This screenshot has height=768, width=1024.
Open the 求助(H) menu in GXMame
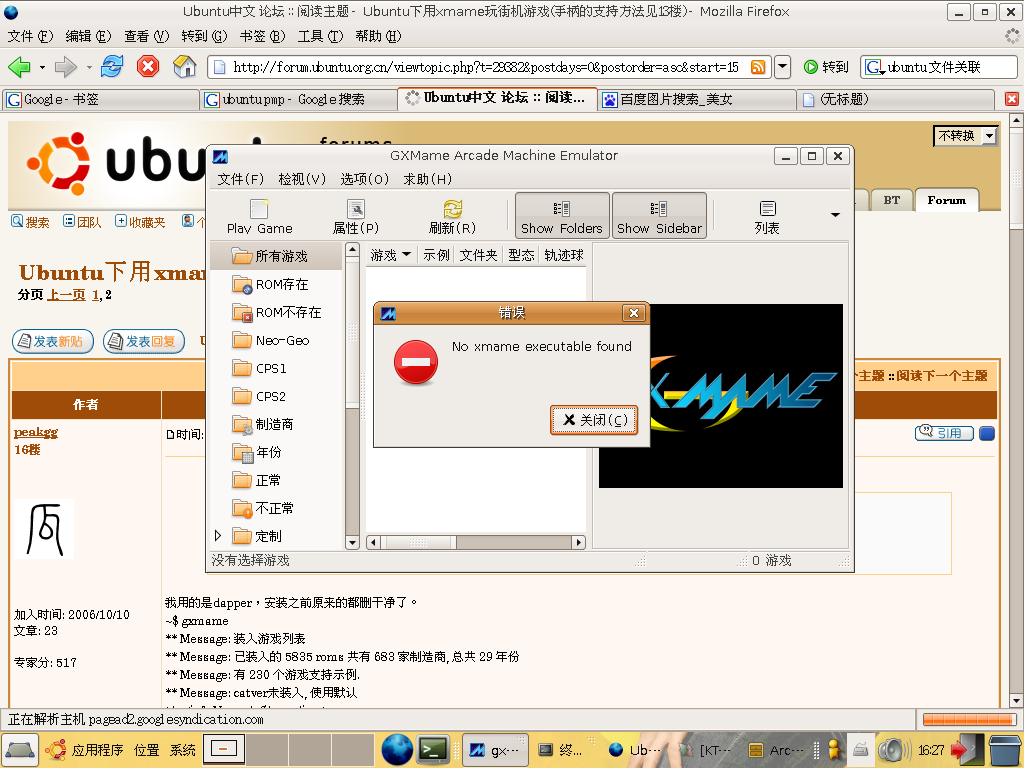coord(427,179)
